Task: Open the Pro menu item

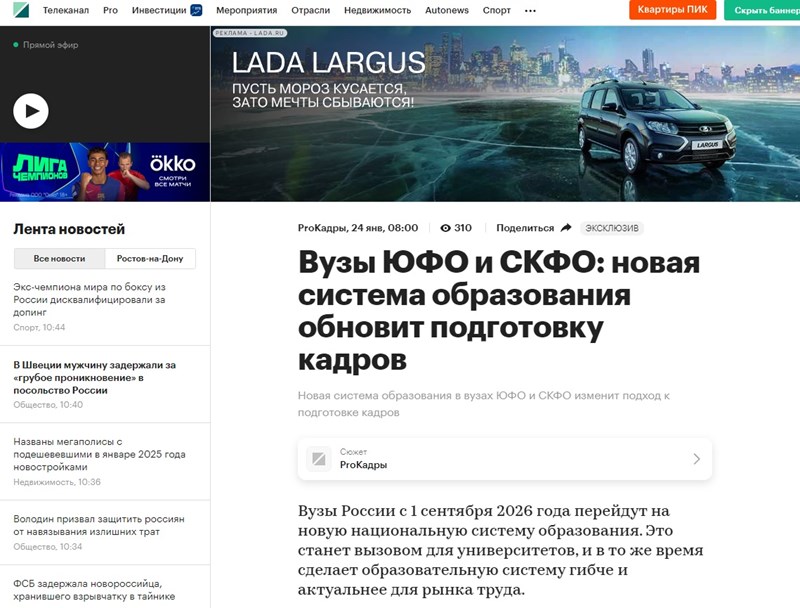Action: 110,10
